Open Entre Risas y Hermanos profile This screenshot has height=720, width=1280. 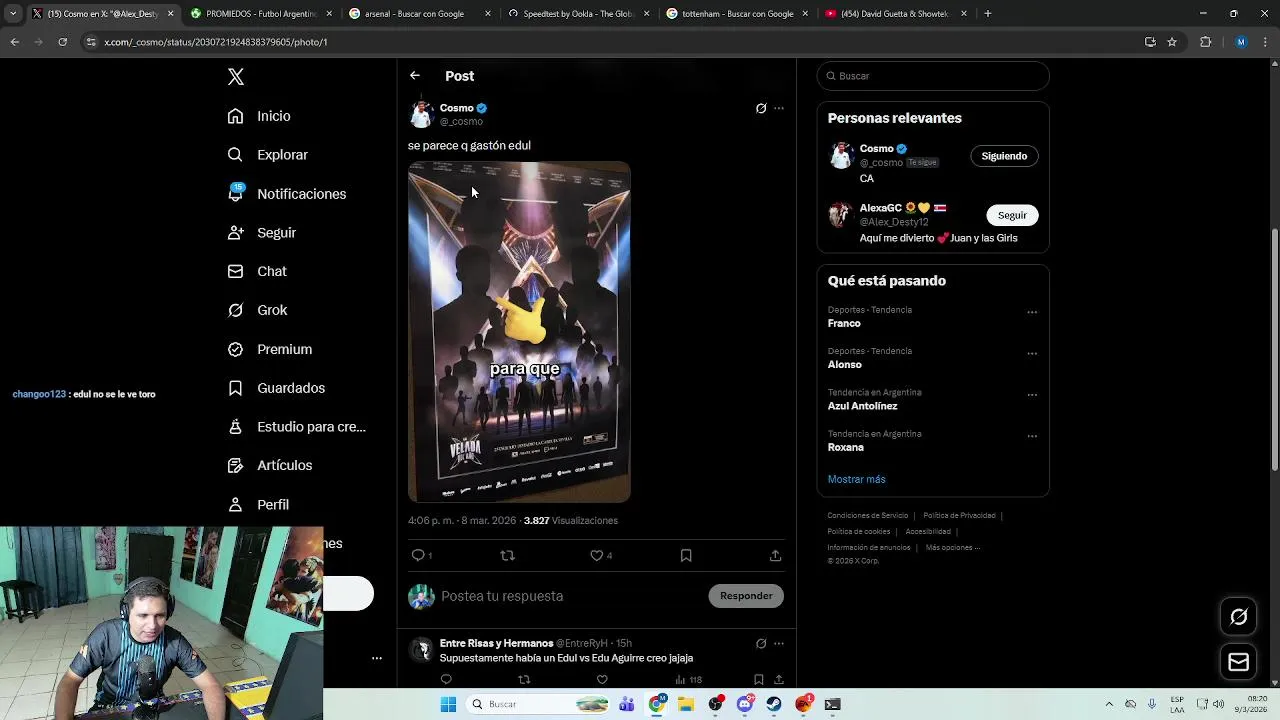click(x=496, y=643)
